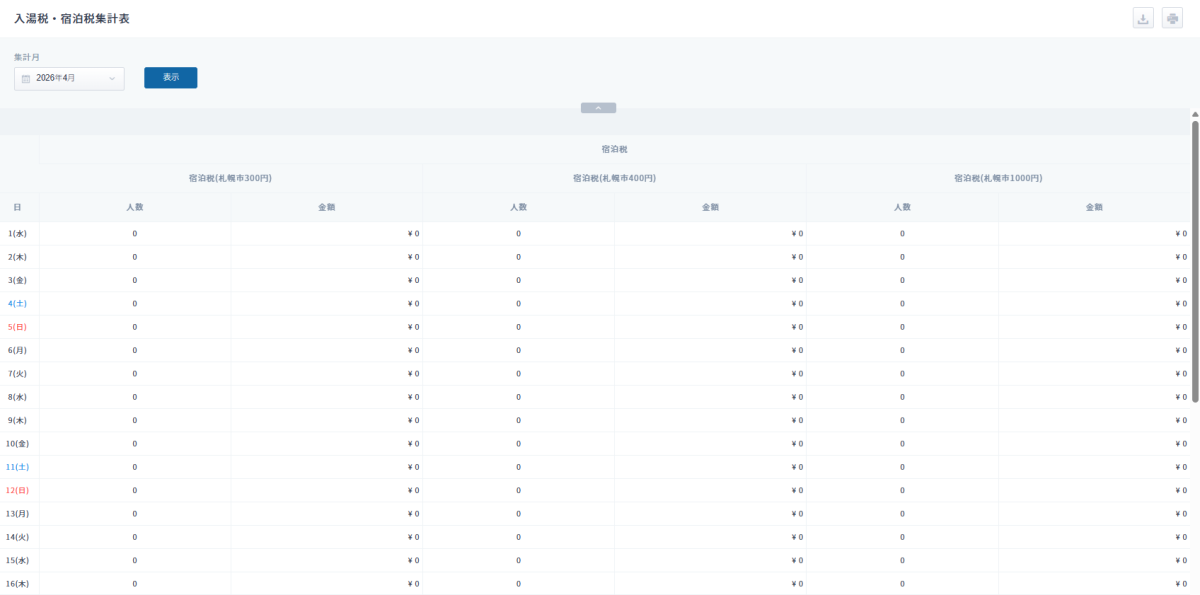
Task: Click the calendar icon in 集計月 field
Action: pyautogui.click(x=26, y=78)
